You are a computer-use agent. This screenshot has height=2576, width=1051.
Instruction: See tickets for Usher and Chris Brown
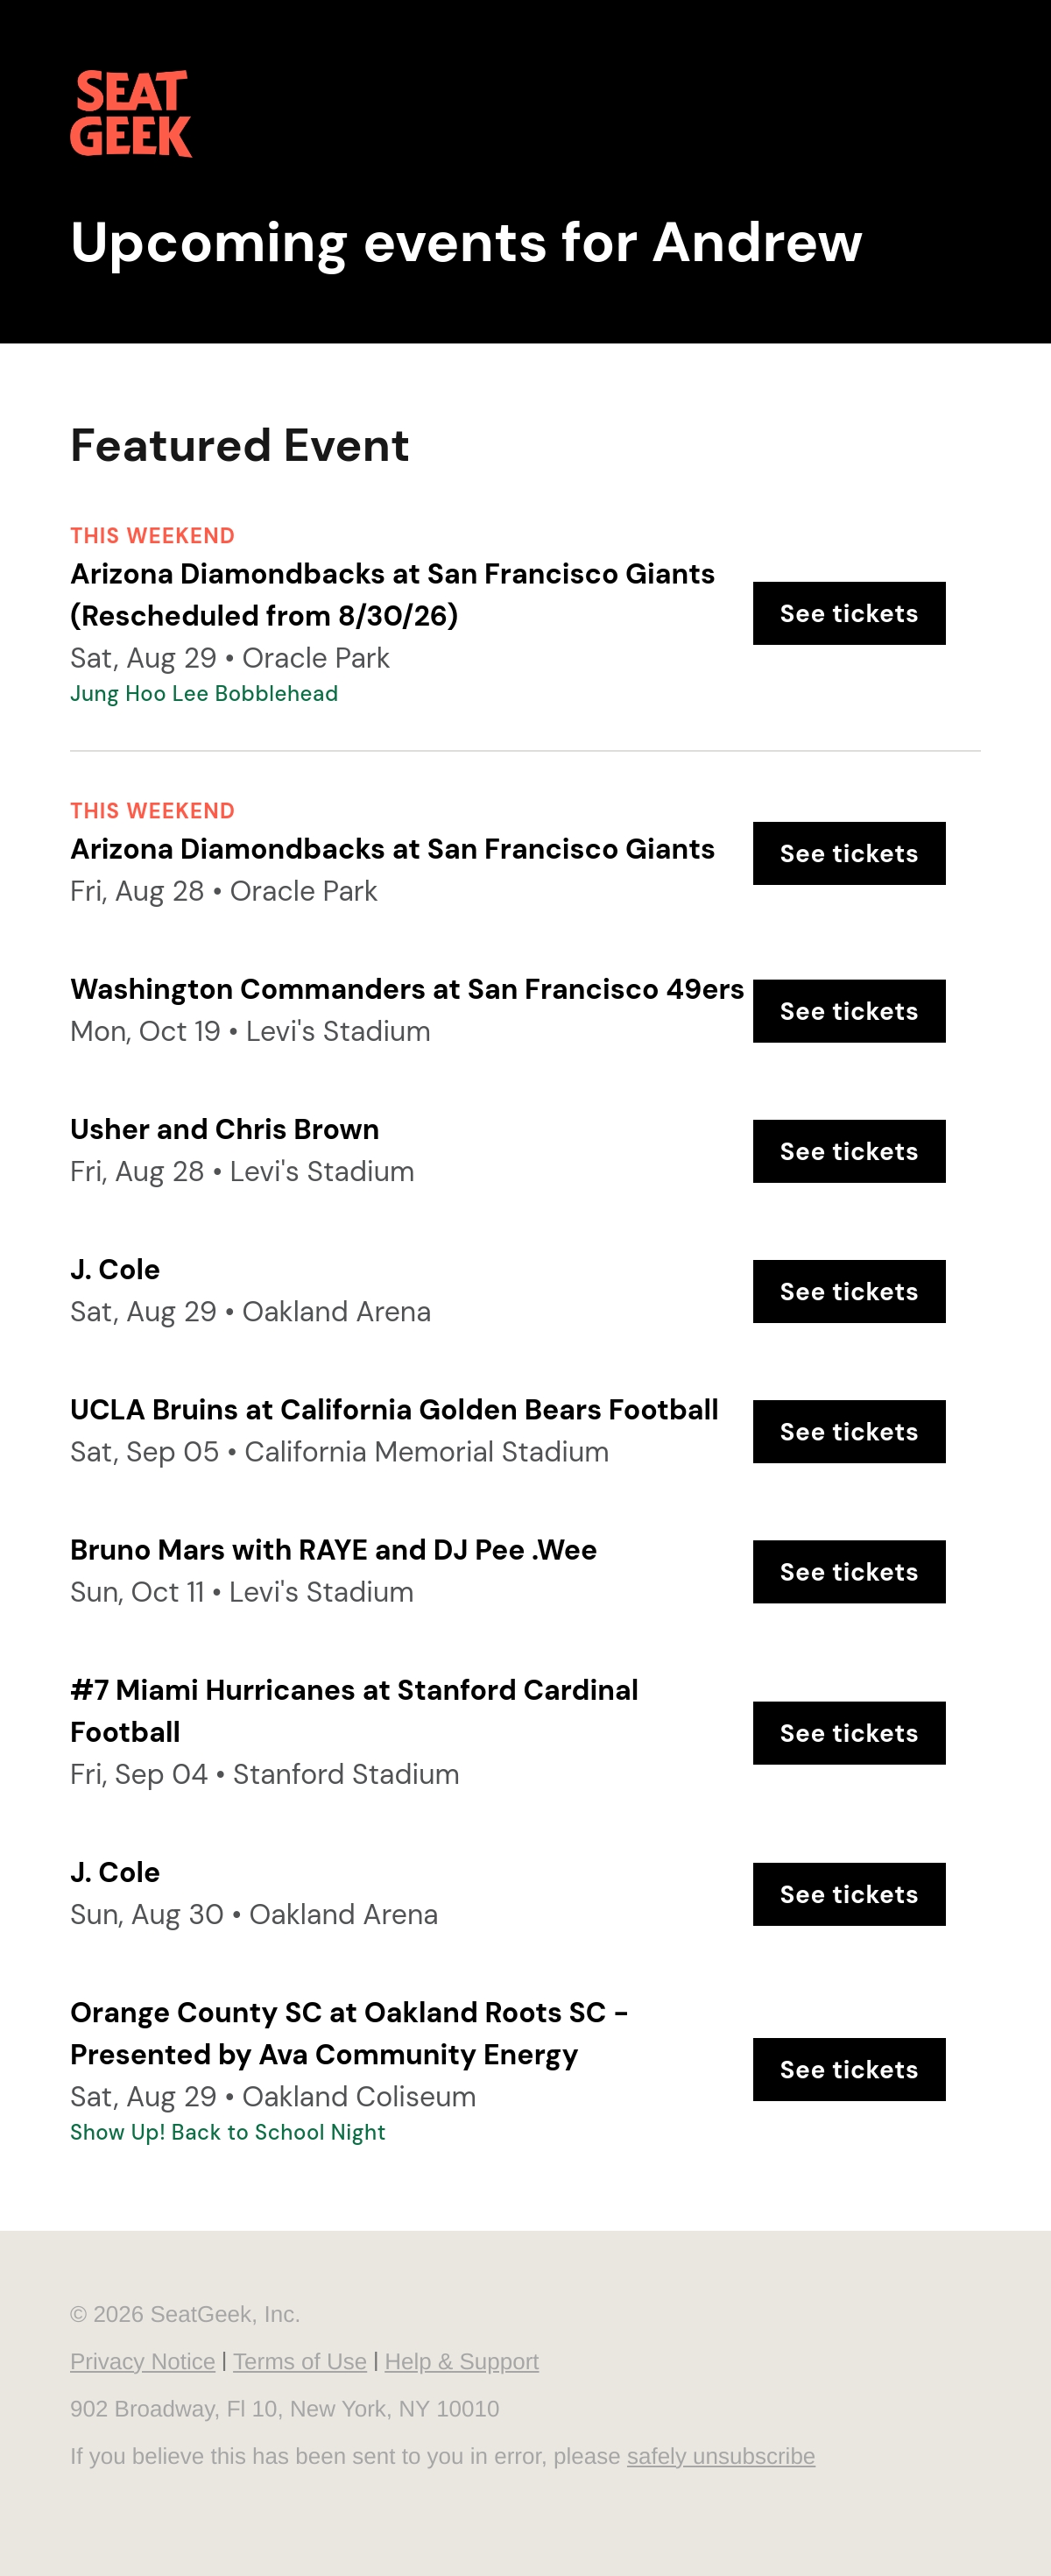tap(849, 1151)
